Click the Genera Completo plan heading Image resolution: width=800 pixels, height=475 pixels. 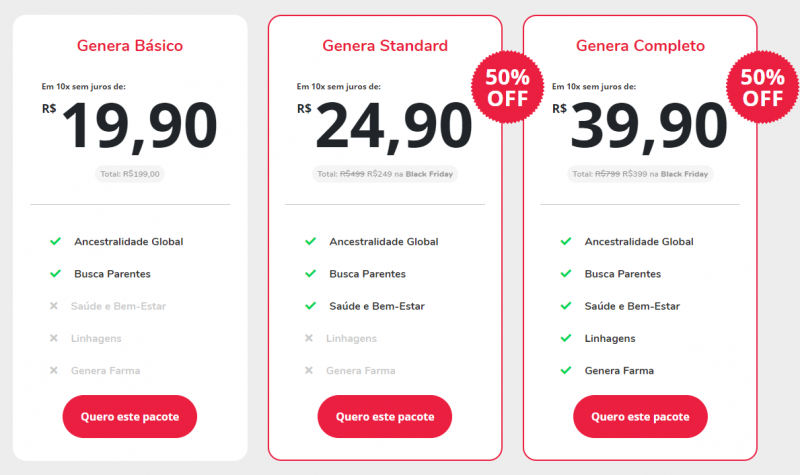click(640, 45)
